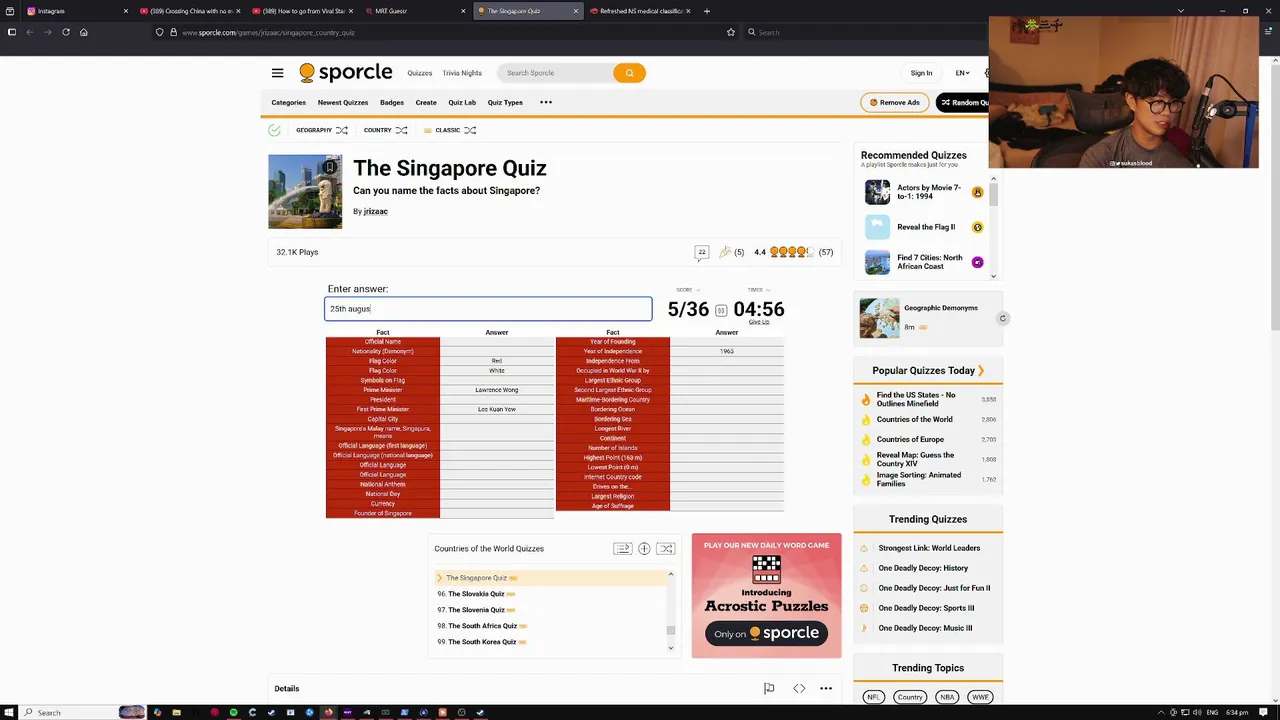Image resolution: width=1280 pixels, height=720 pixels.
Task: Open the EN language dropdown
Action: [x=962, y=73]
